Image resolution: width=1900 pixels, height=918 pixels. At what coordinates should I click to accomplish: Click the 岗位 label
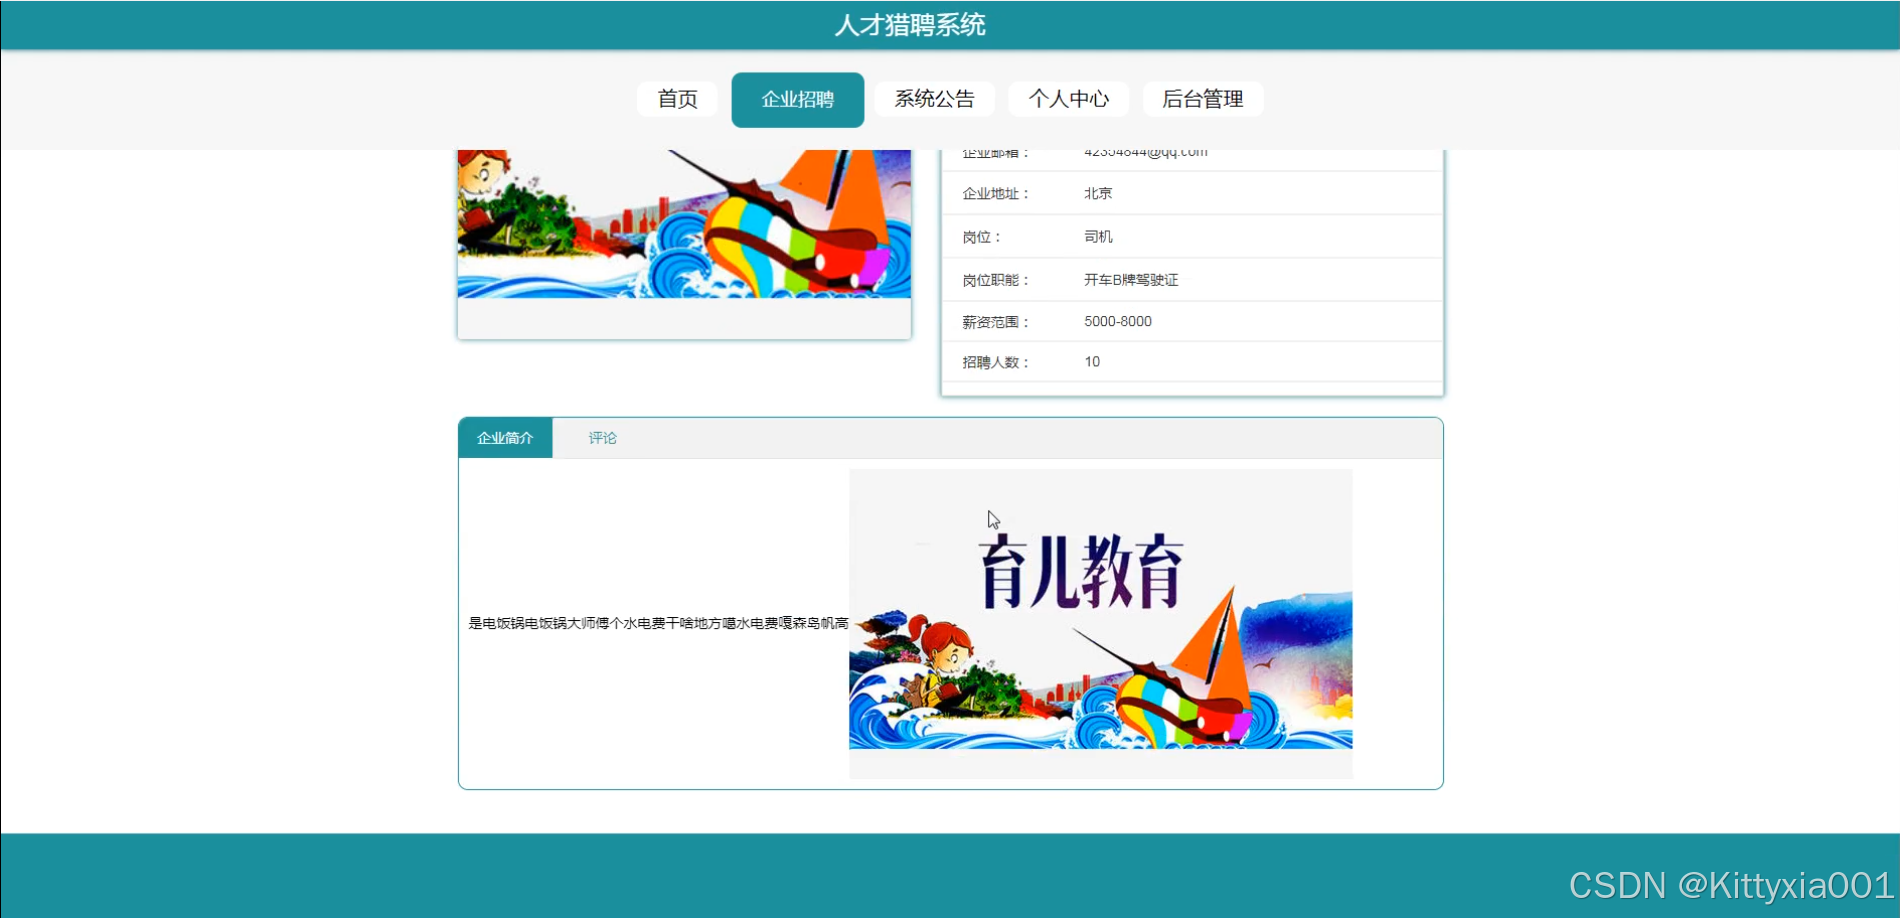pyautogui.click(x=981, y=237)
